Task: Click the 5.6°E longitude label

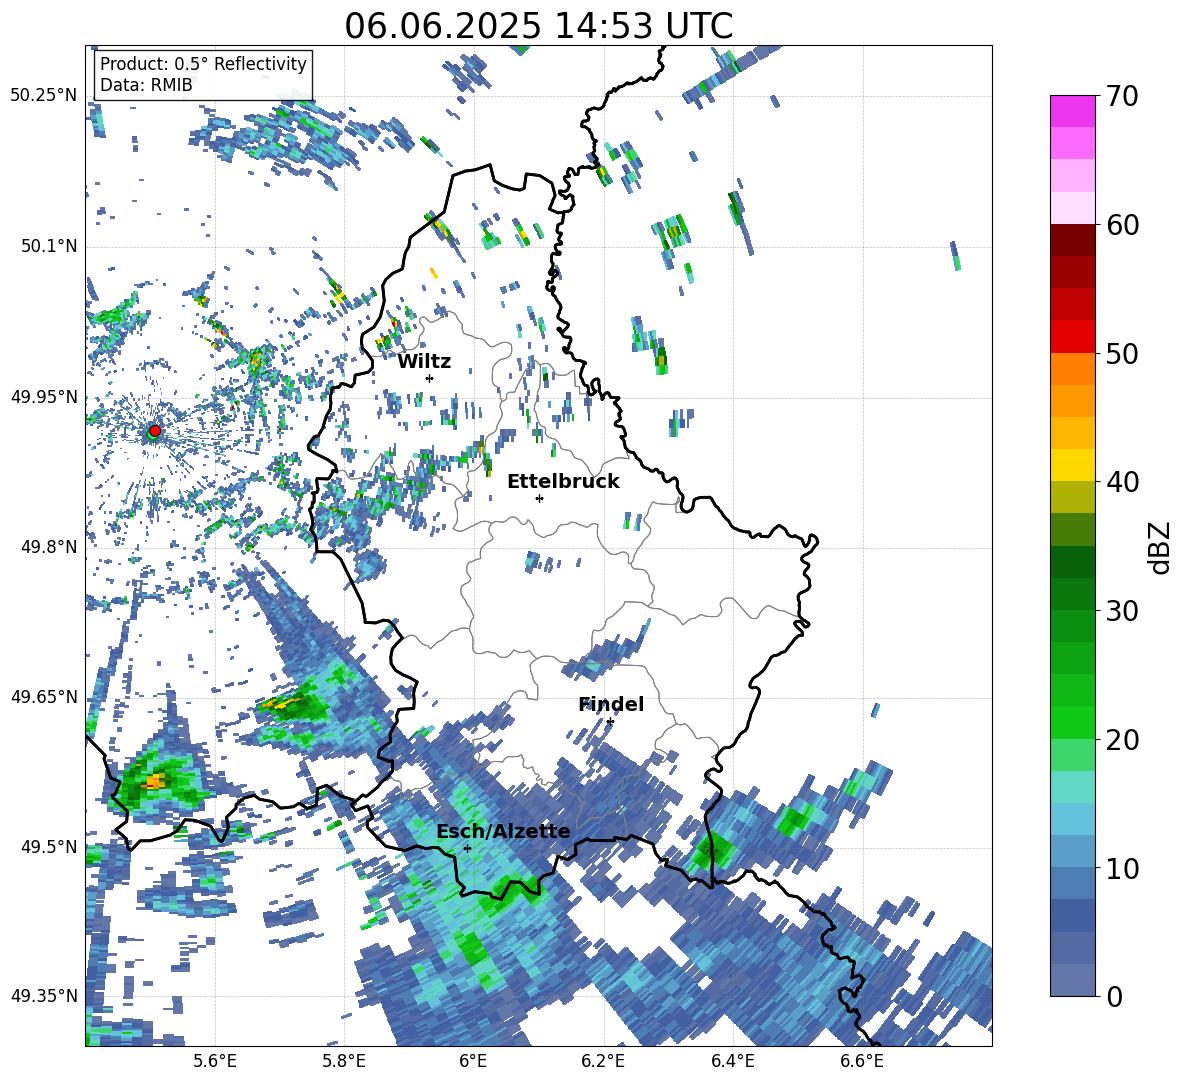Action: point(215,1062)
